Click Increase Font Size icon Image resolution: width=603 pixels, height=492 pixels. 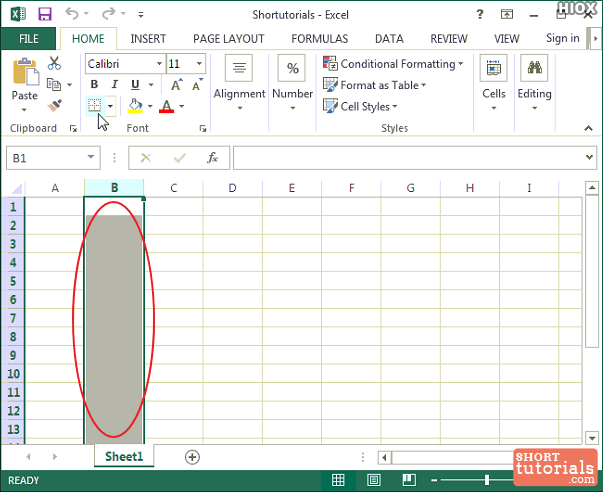point(177,85)
